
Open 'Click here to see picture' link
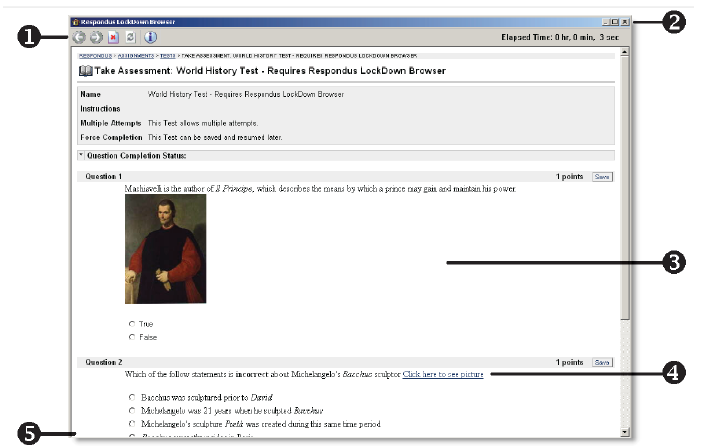click(x=443, y=374)
